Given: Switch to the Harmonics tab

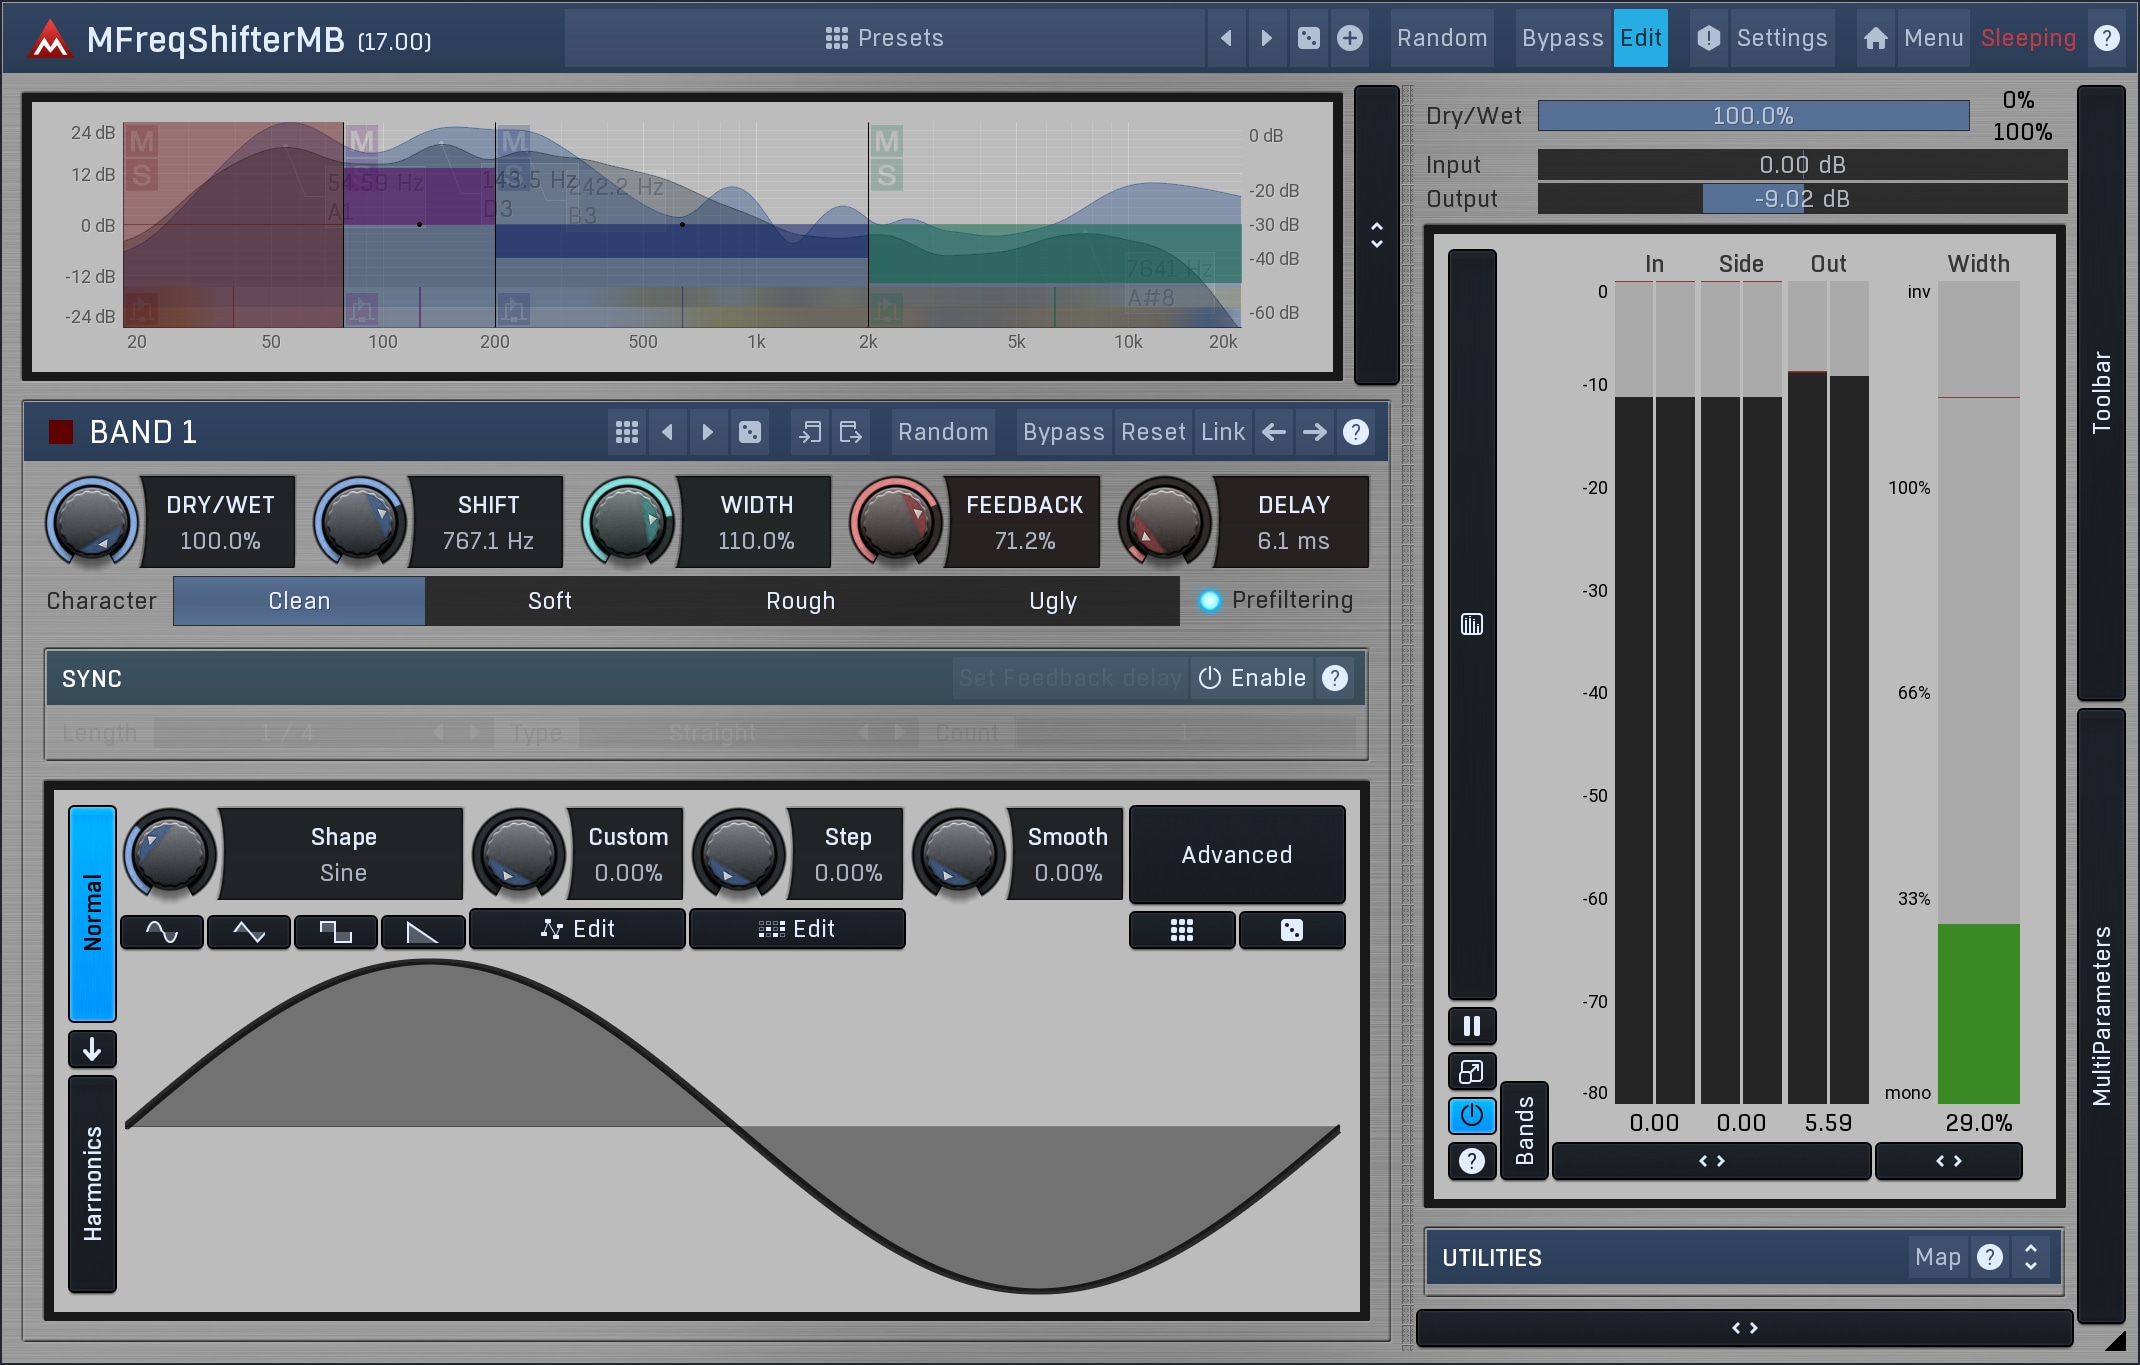Looking at the screenshot, I should click(x=92, y=1183).
